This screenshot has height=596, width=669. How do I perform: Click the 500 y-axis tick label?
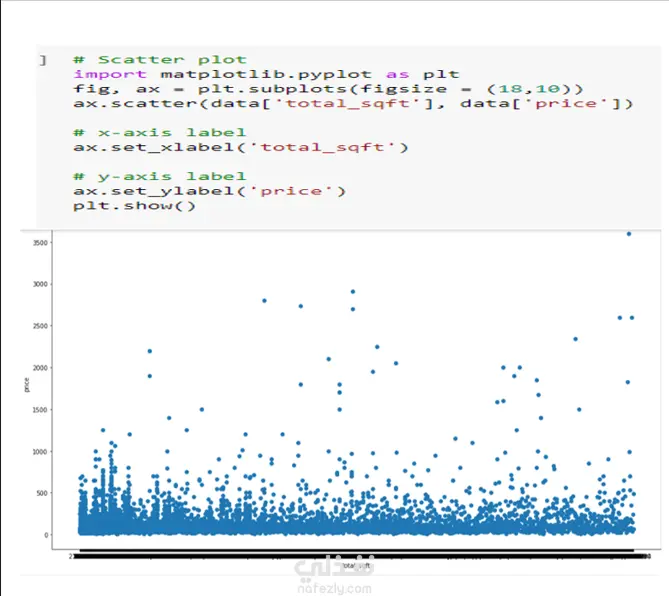pos(41,493)
